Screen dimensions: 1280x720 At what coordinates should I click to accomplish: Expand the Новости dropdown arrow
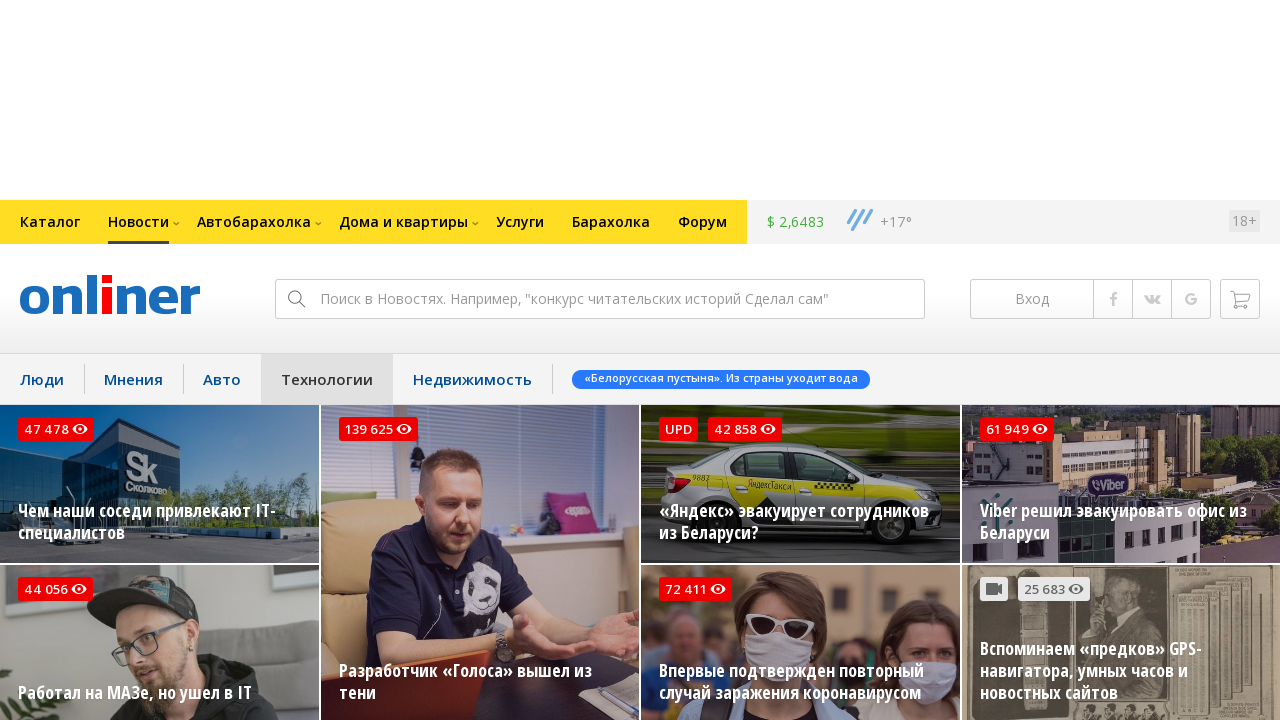click(x=176, y=223)
